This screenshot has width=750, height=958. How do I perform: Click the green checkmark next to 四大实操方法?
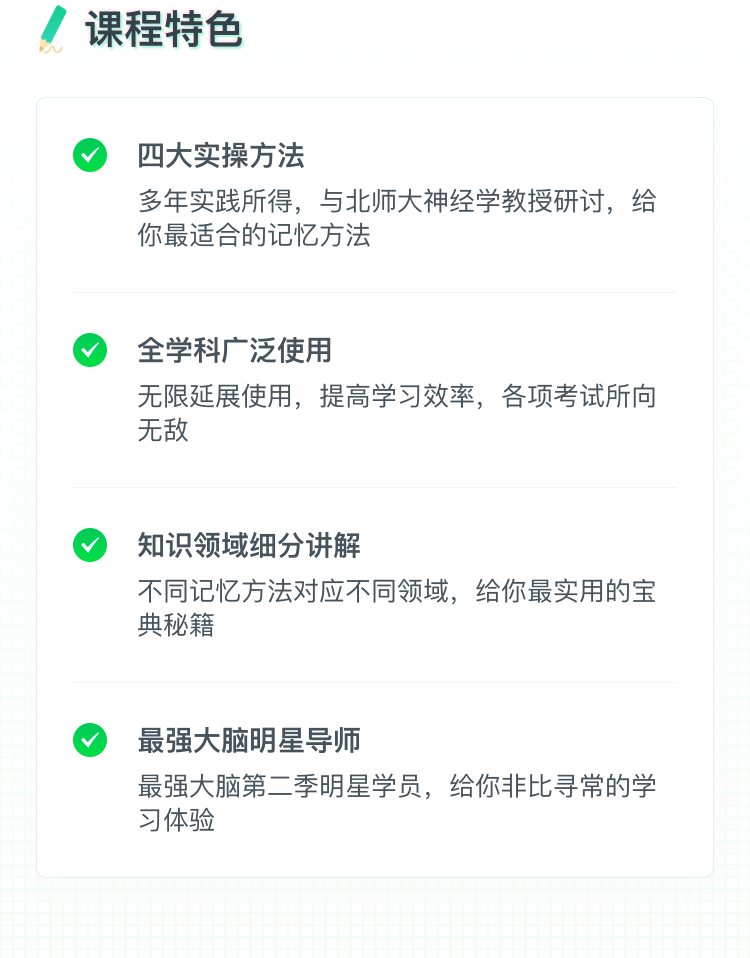tap(90, 155)
